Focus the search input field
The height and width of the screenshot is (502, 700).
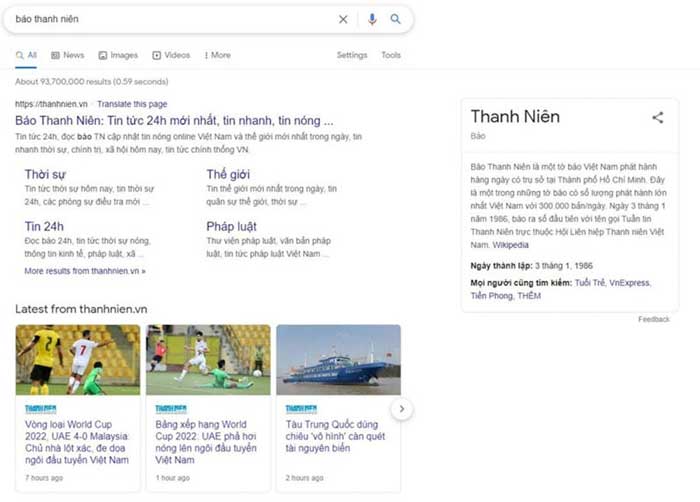(172, 19)
